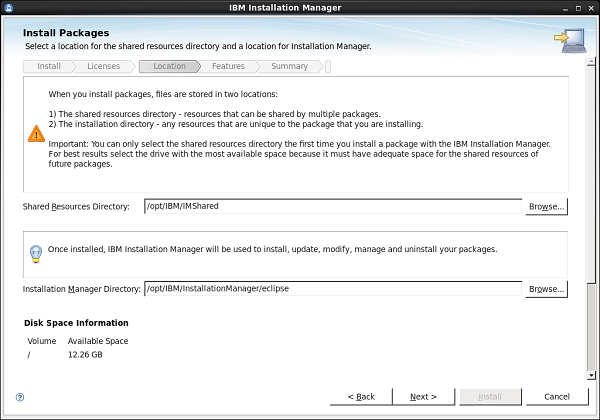The width and height of the screenshot is (600, 420).
Task: Click the IBM Installation Manager title bar icon
Action: tap(8, 8)
